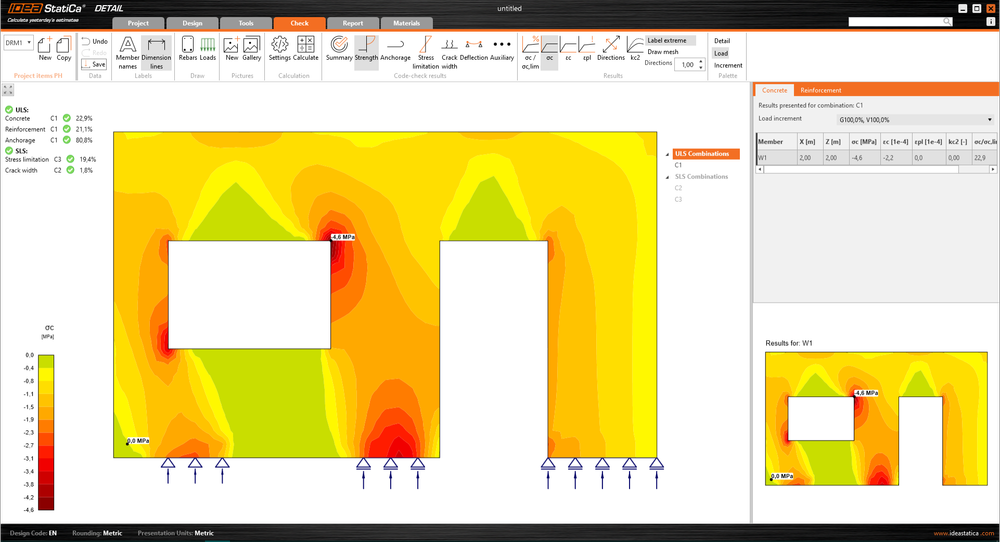
Task: Undo the last action
Action: click(94, 41)
